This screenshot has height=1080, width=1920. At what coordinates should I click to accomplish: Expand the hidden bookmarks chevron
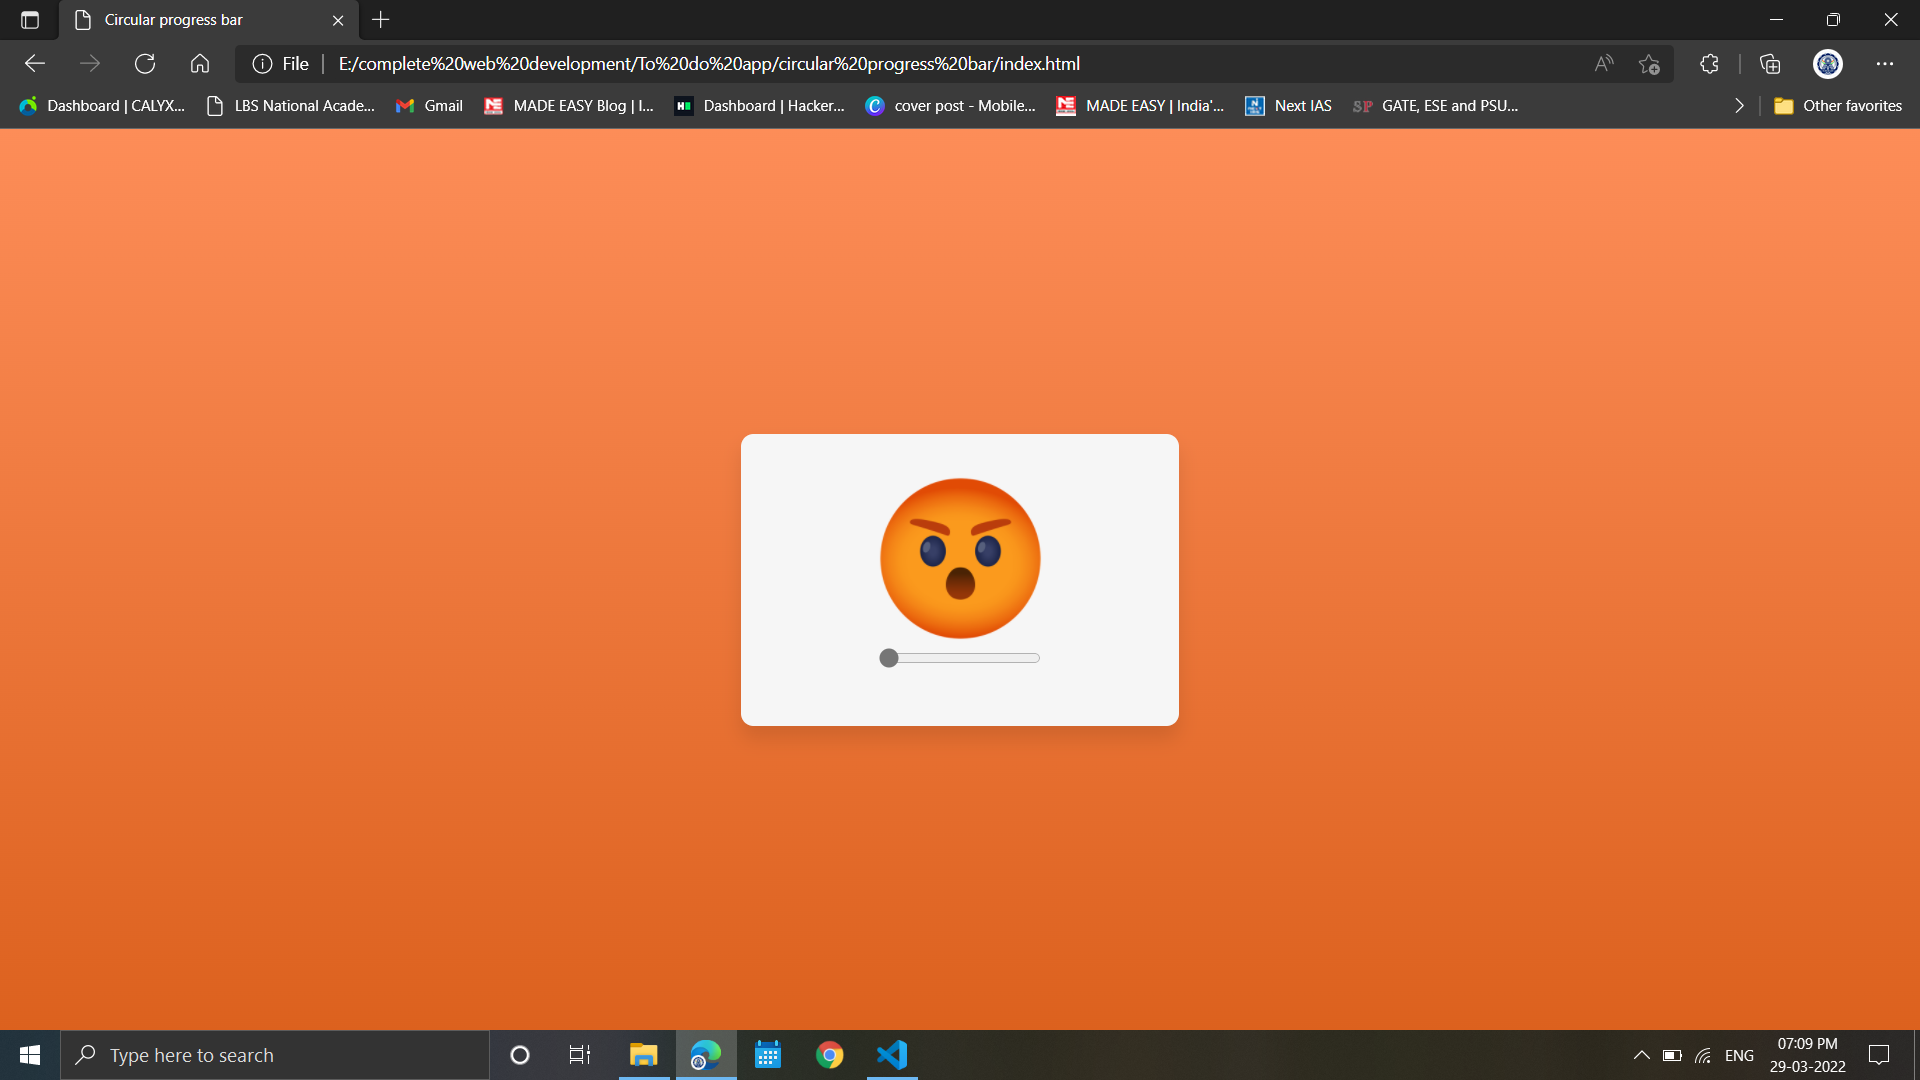coord(1739,105)
